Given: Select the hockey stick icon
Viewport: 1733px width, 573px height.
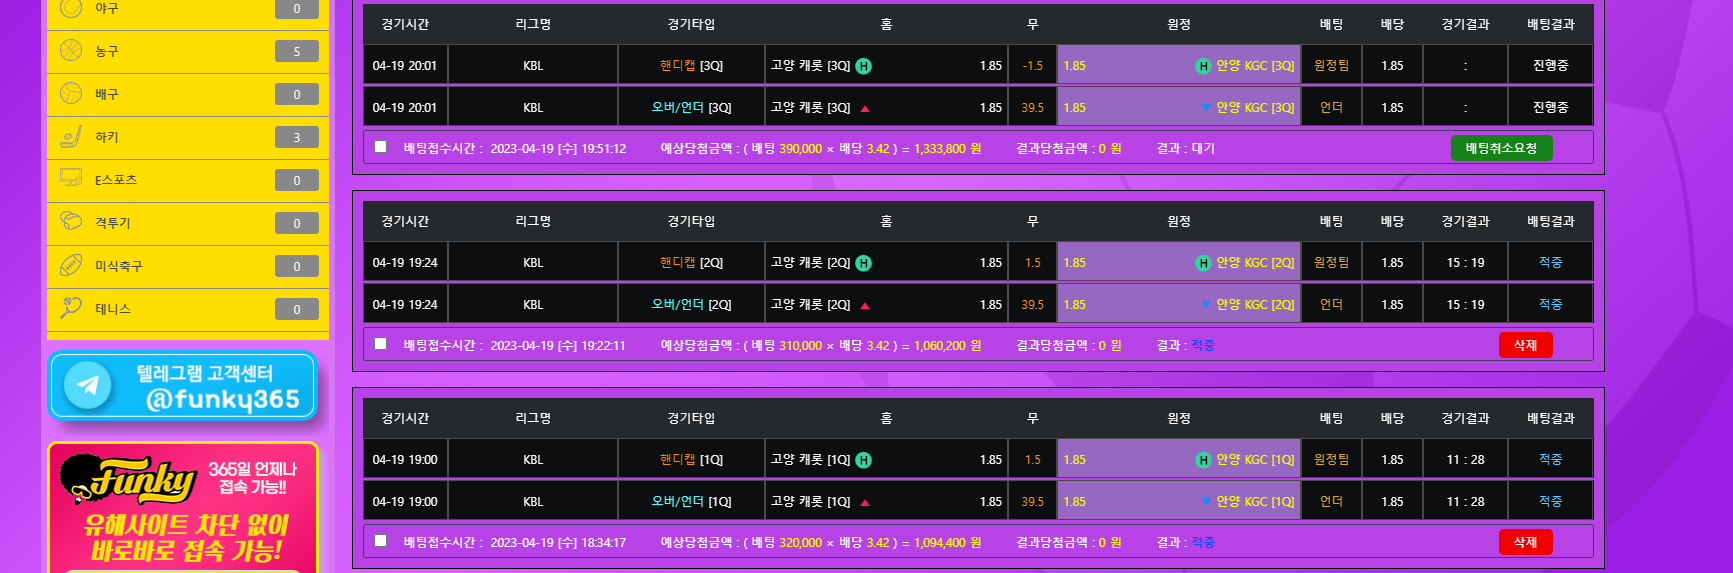Looking at the screenshot, I should [71, 136].
